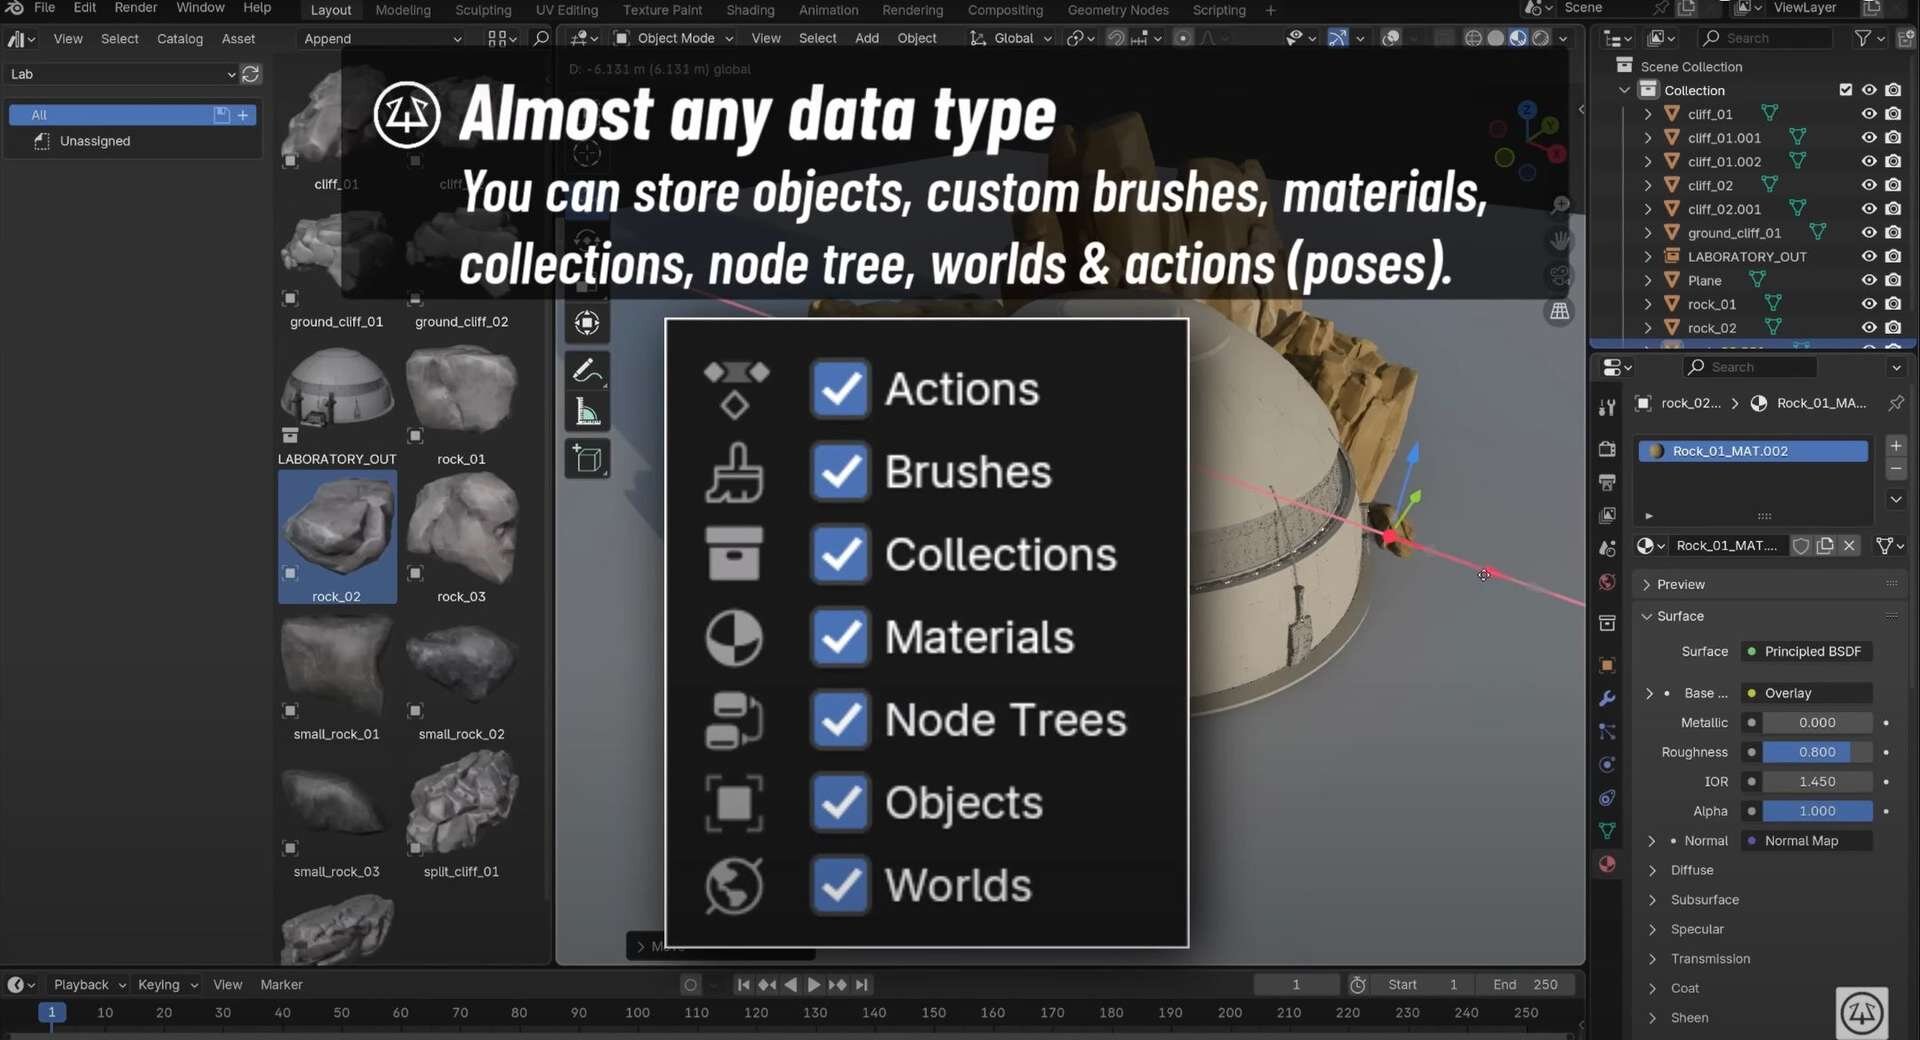Open the Particles properties tab
The width and height of the screenshot is (1920, 1040).
click(x=1607, y=732)
